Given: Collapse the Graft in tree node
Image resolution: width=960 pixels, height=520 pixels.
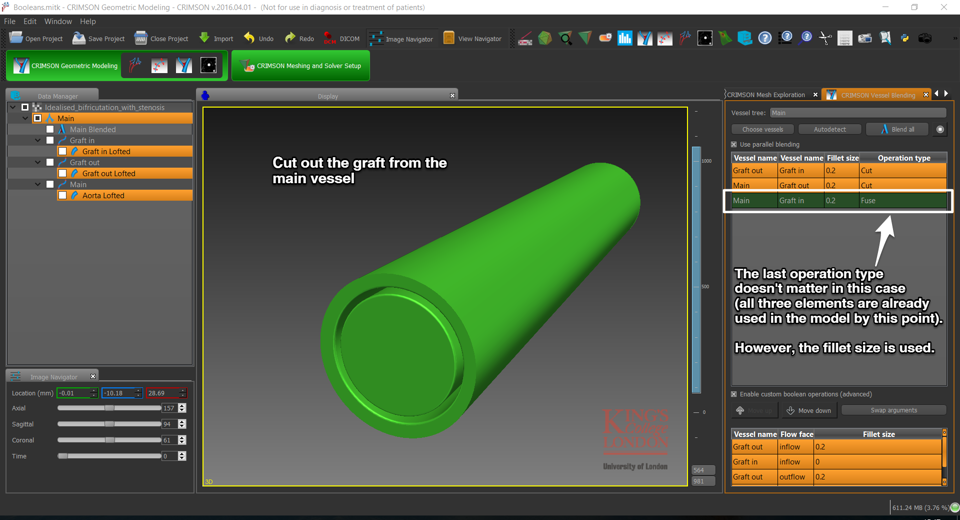Looking at the screenshot, I should 38,141.
